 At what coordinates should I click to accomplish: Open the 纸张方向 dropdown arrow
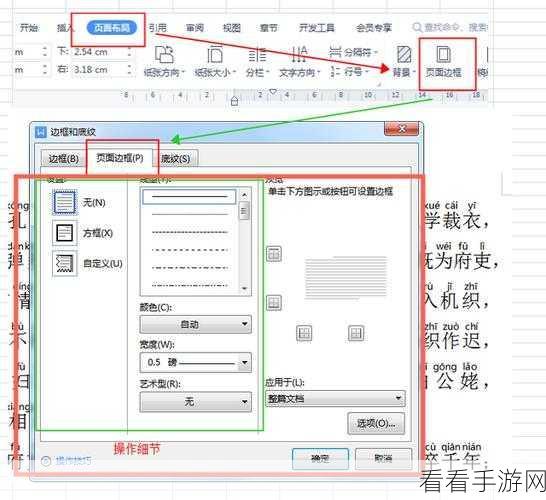click(182, 73)
